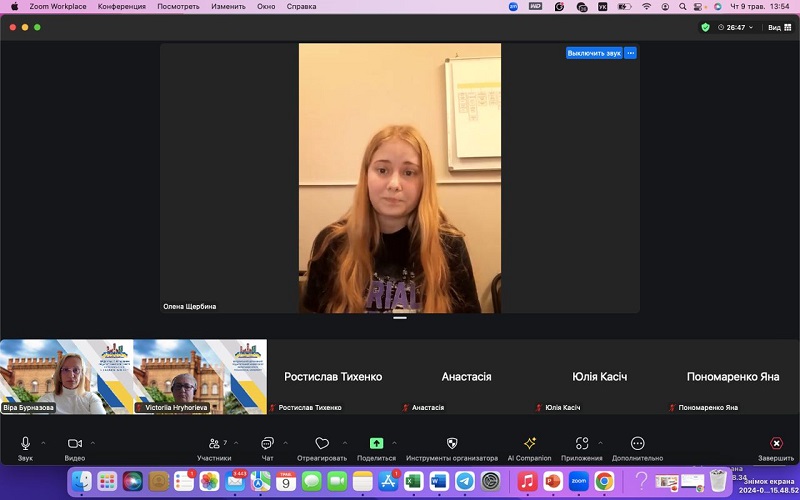Open the Приложения apps icon

582,443
